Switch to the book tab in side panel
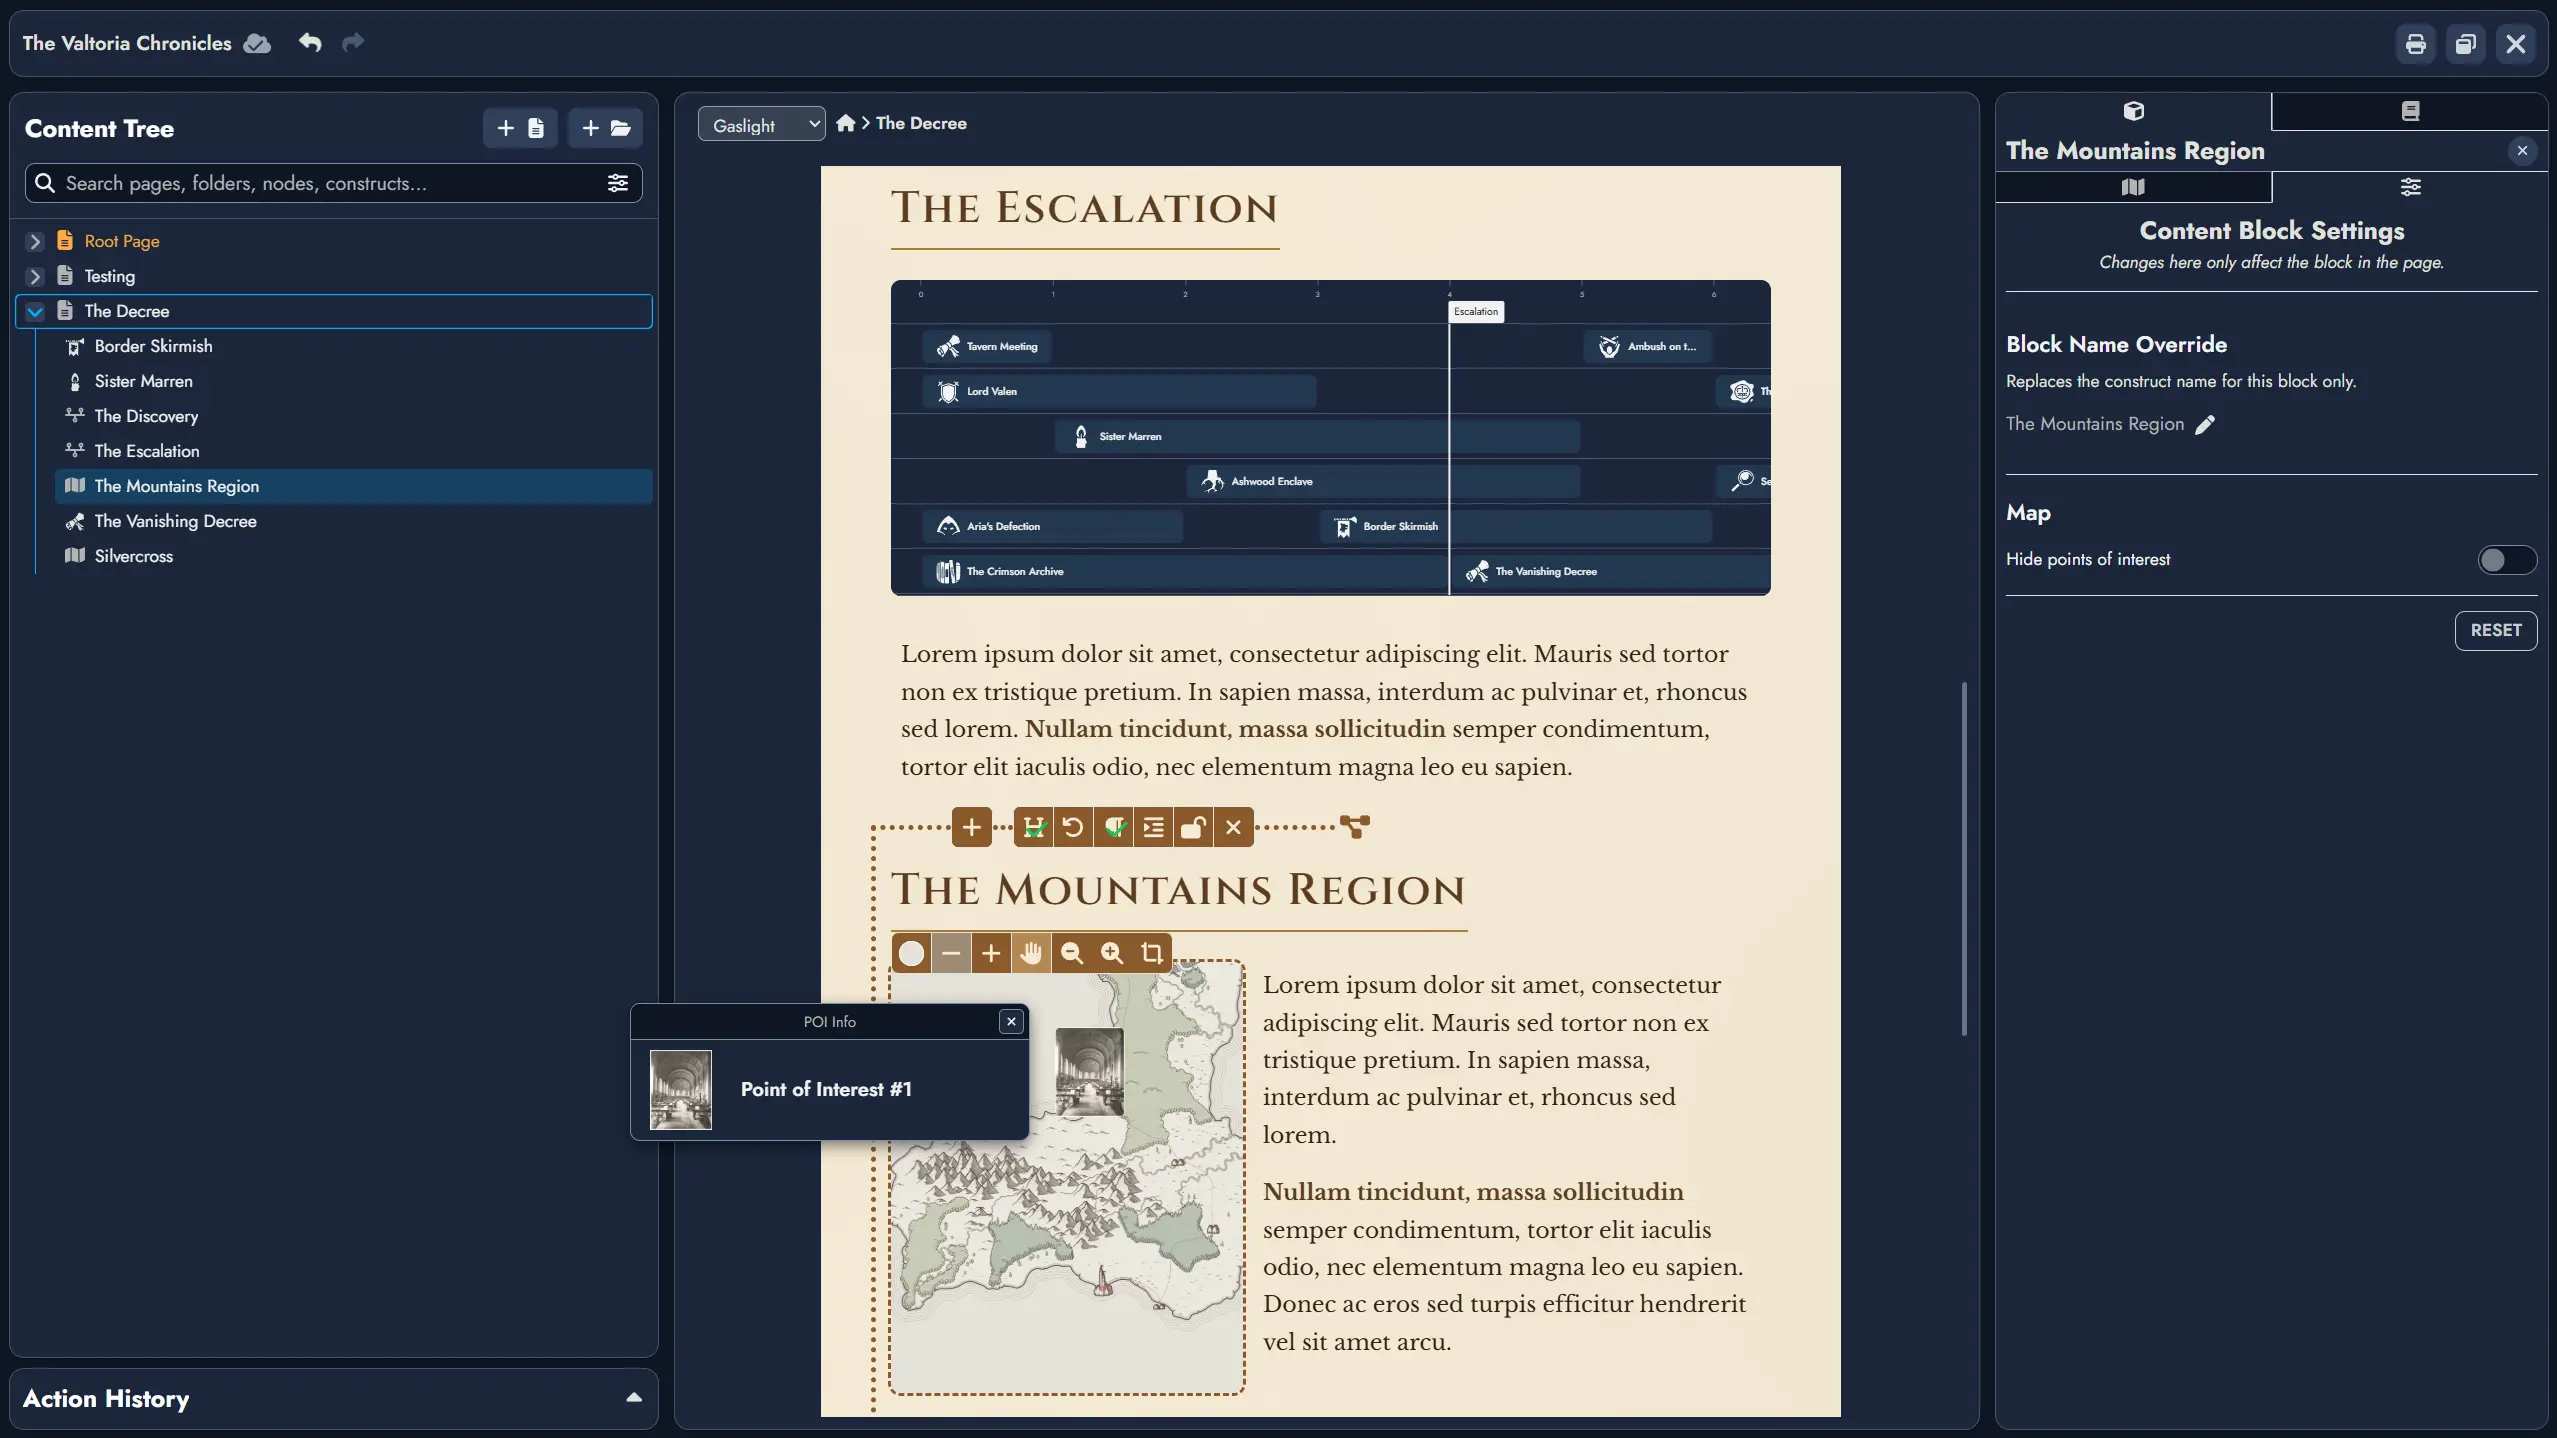The image size is (2557, 1438). pyautogui.click(x=2410, y=111)
